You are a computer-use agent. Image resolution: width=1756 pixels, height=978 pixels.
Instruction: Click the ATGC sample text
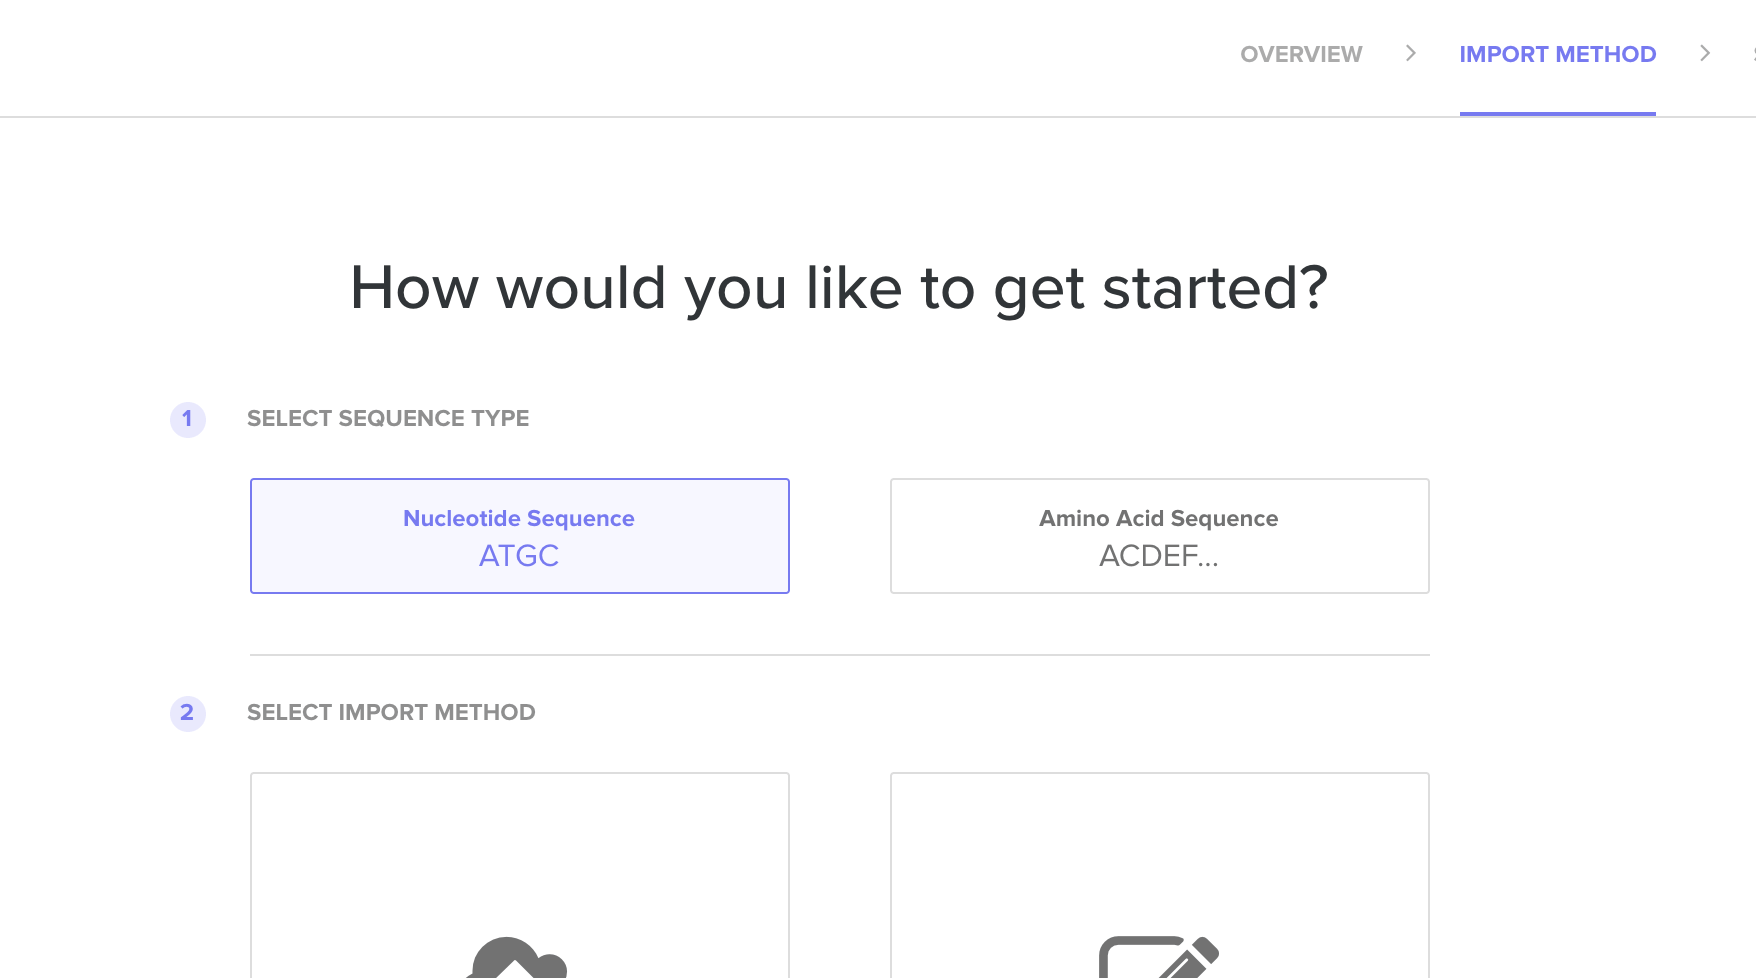(x=519, y=556)
